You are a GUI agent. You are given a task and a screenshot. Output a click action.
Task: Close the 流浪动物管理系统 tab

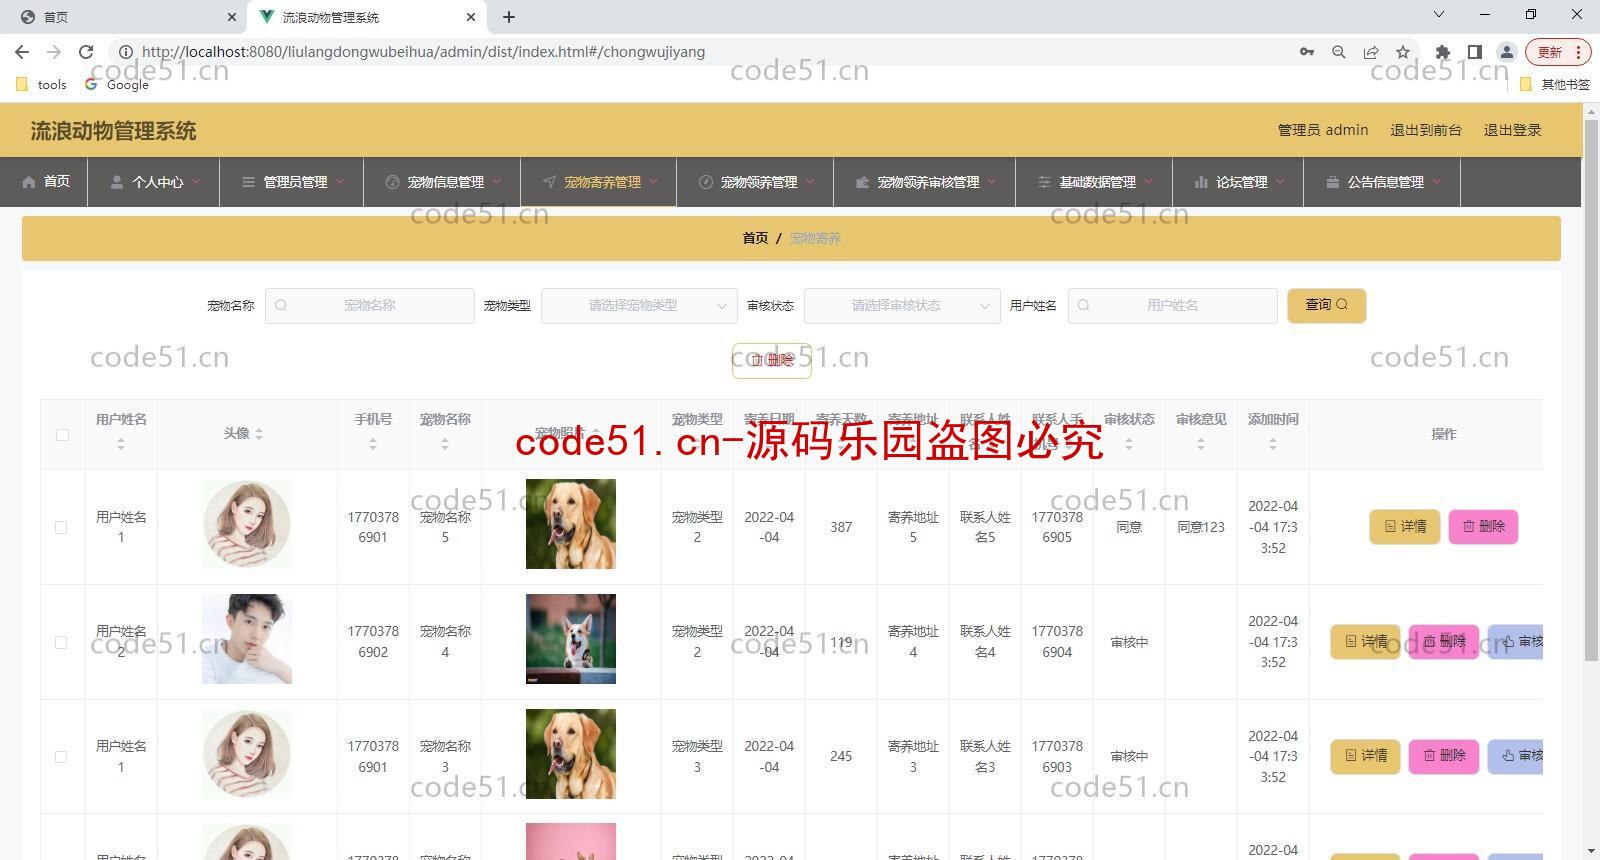[471, 17]
